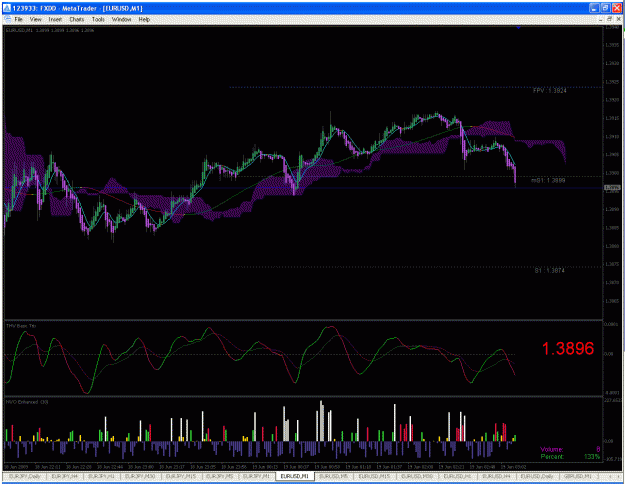Click the large red 1.3896 price readout

tap(568, 348)
